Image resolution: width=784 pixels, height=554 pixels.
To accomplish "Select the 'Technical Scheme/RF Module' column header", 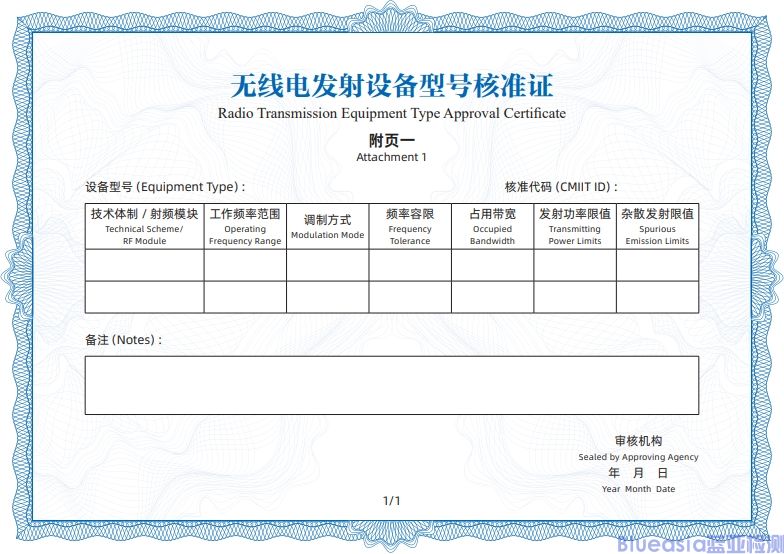I will 145,227.
